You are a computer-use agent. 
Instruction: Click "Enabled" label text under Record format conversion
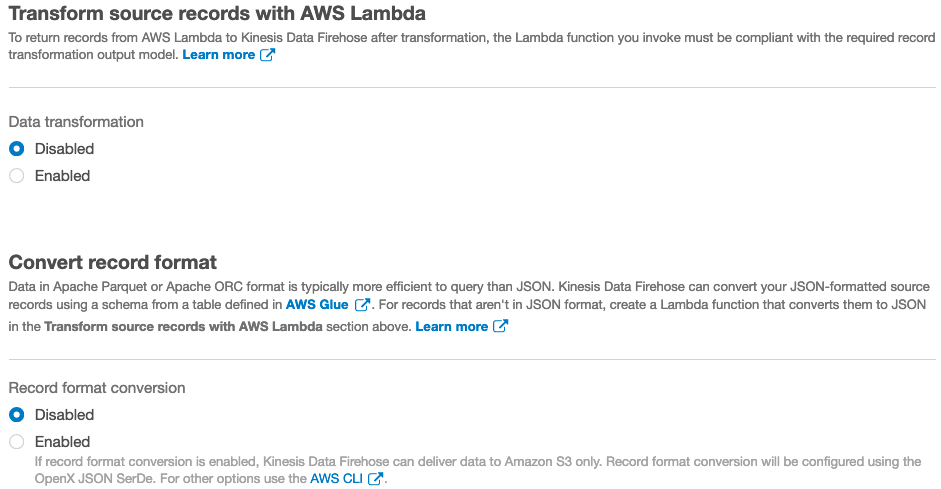point(62,442)
